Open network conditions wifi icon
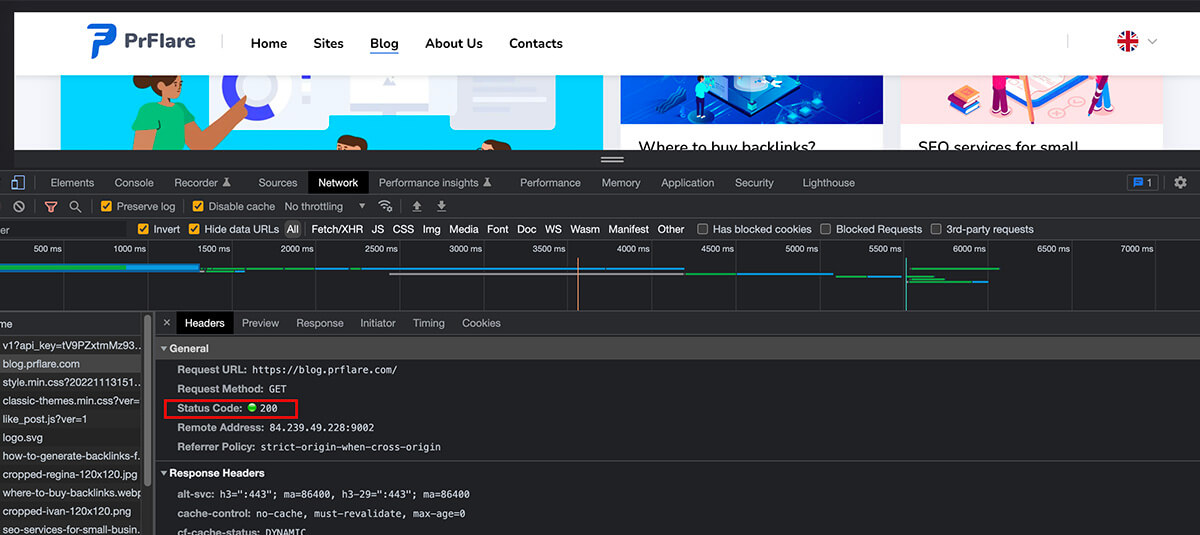The height and width of the screenshot is (535, 1200). click(x=385, y=207)
